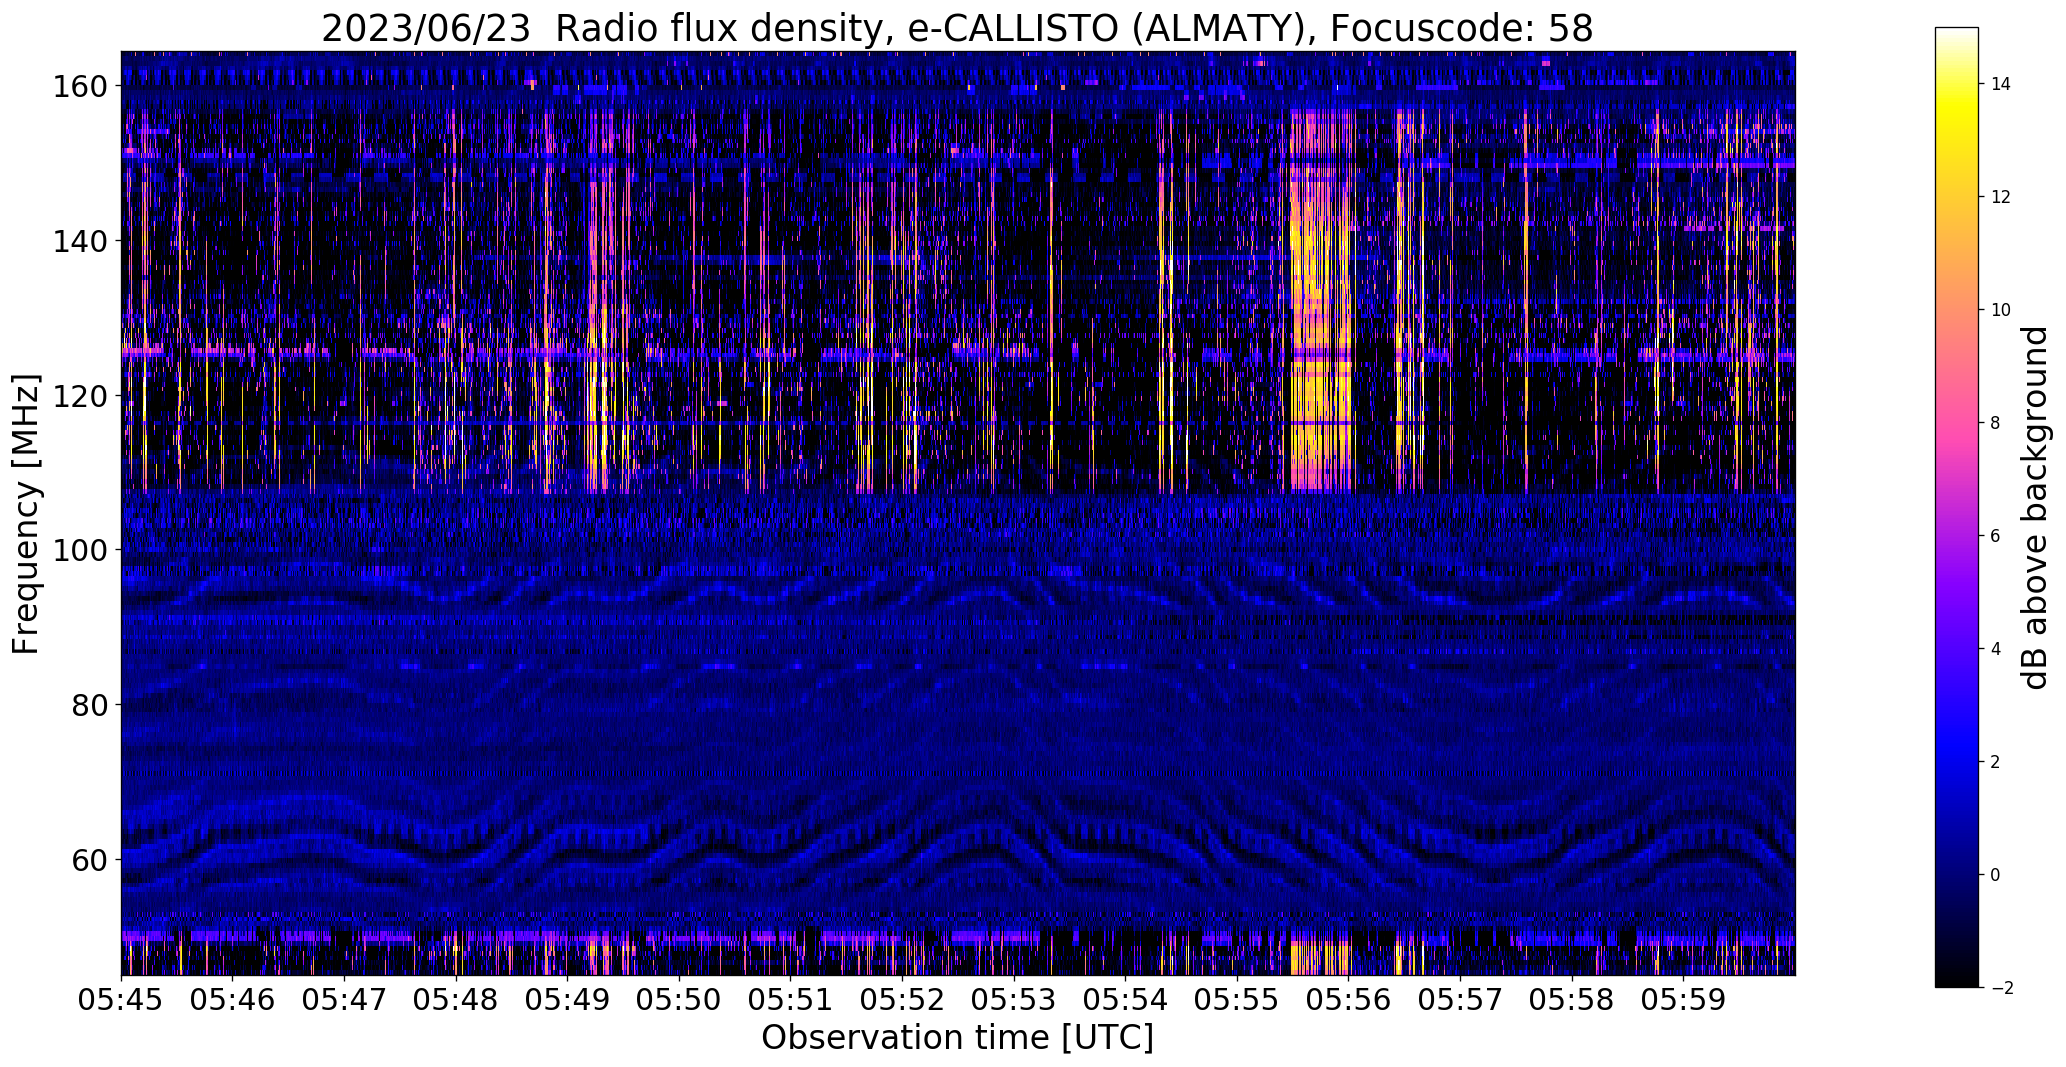Image resolution: width=2066 pixels, height=1067 pixels.
Task: Click the 05:48 time tick label
Action: click(455, 999)
